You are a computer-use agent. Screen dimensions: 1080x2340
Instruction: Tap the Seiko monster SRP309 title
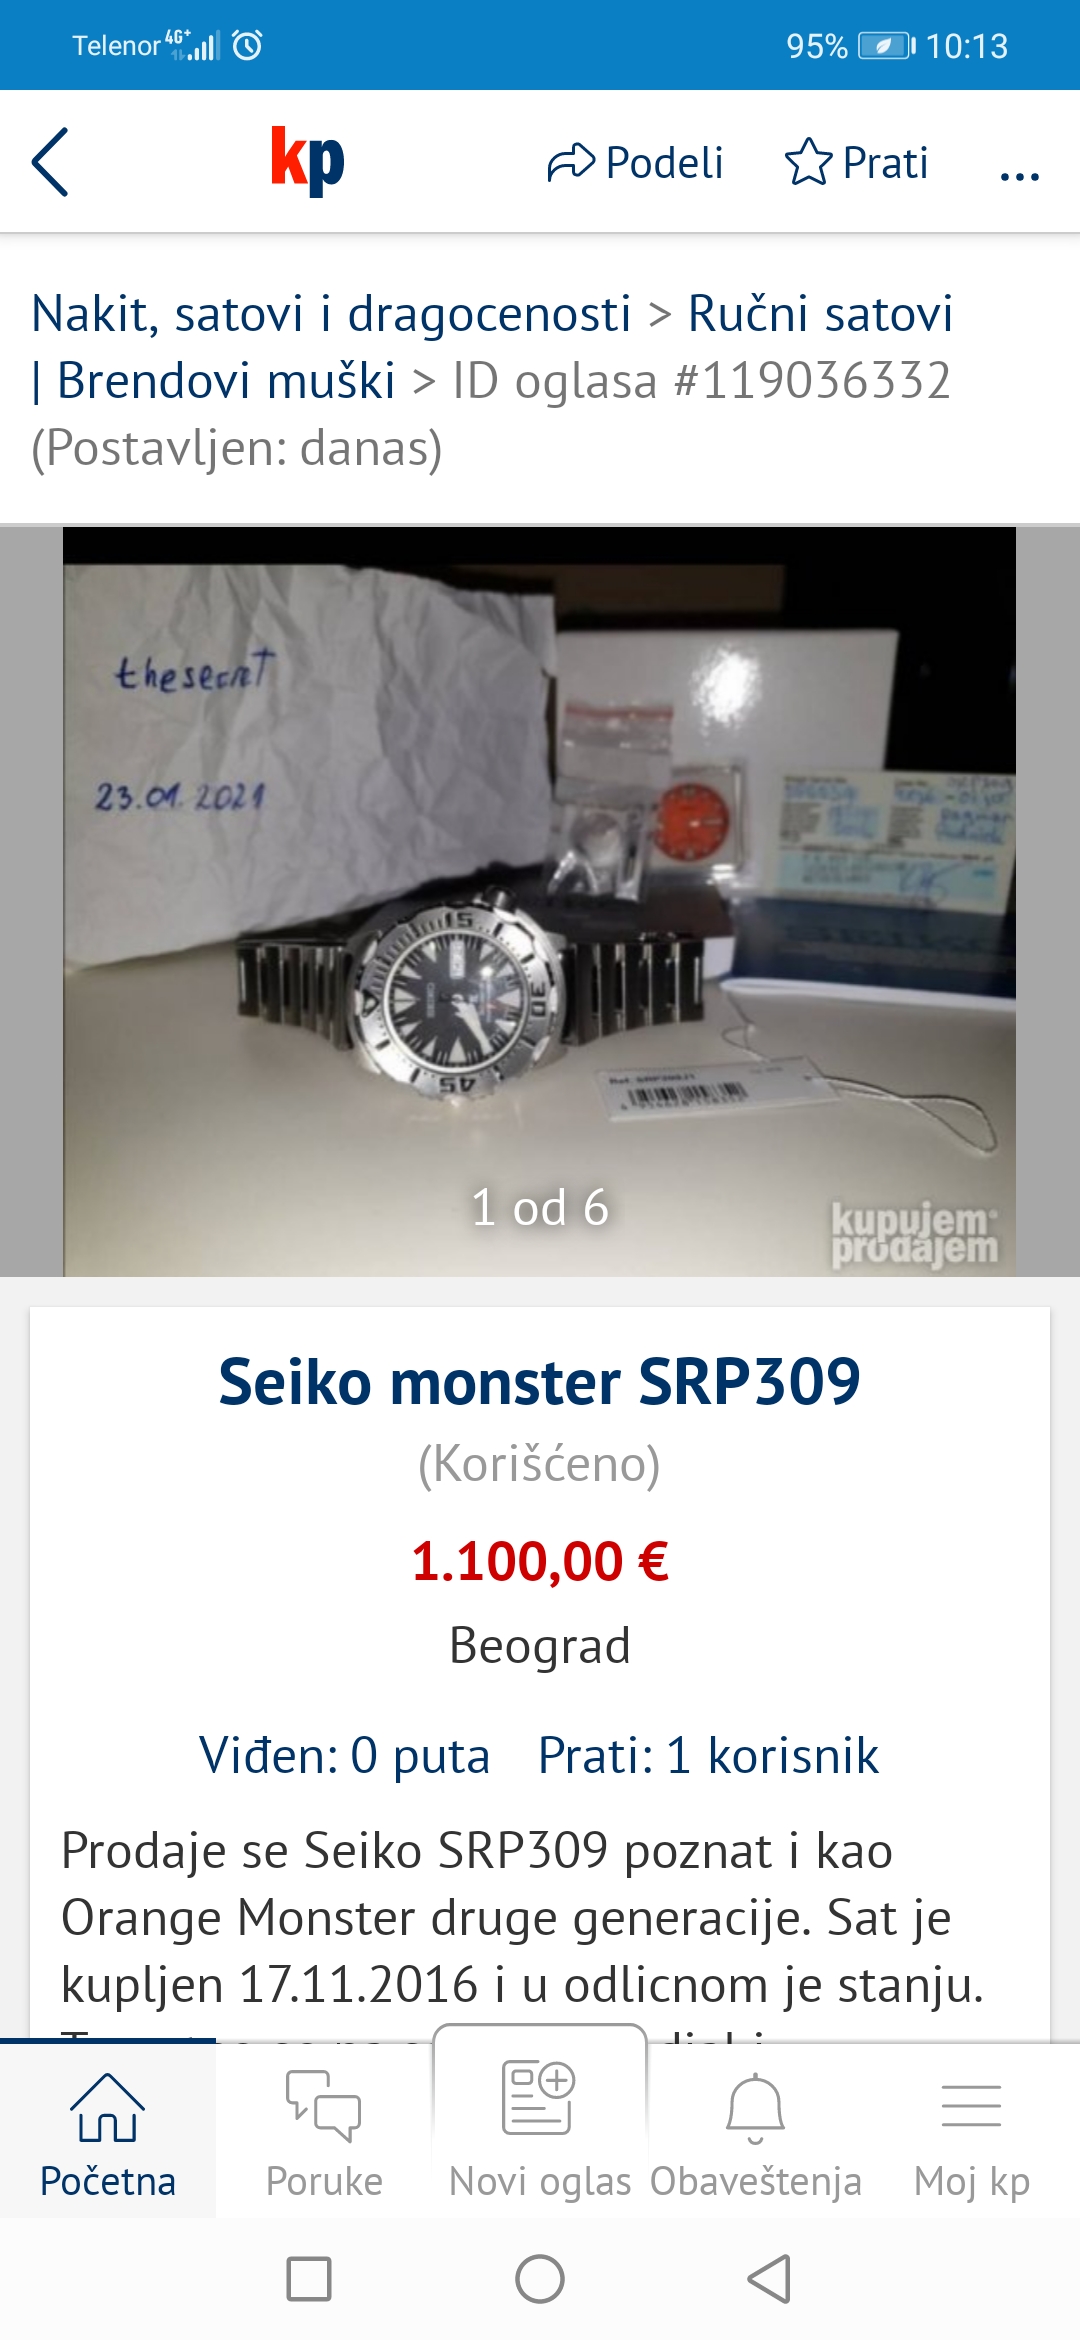point(540,1381)
